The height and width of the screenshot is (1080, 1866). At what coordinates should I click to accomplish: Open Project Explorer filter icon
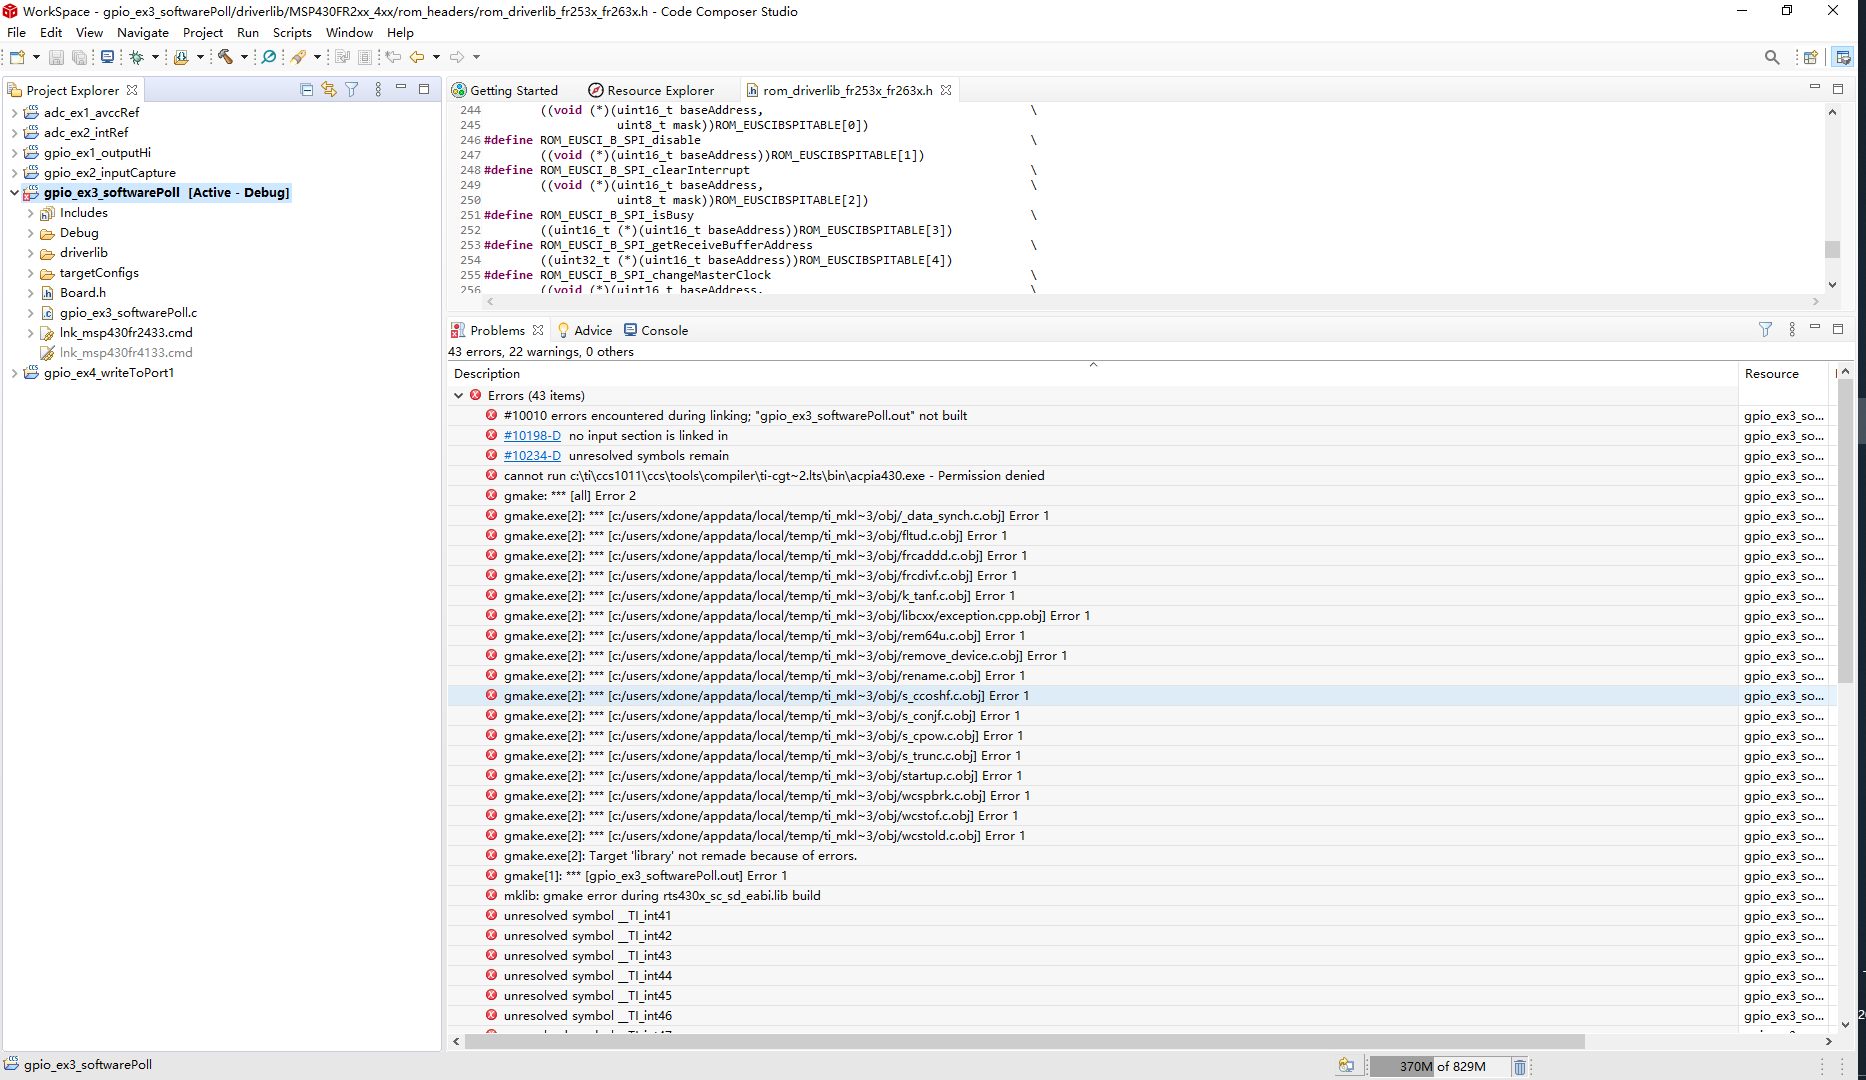(x=352, y=89)
